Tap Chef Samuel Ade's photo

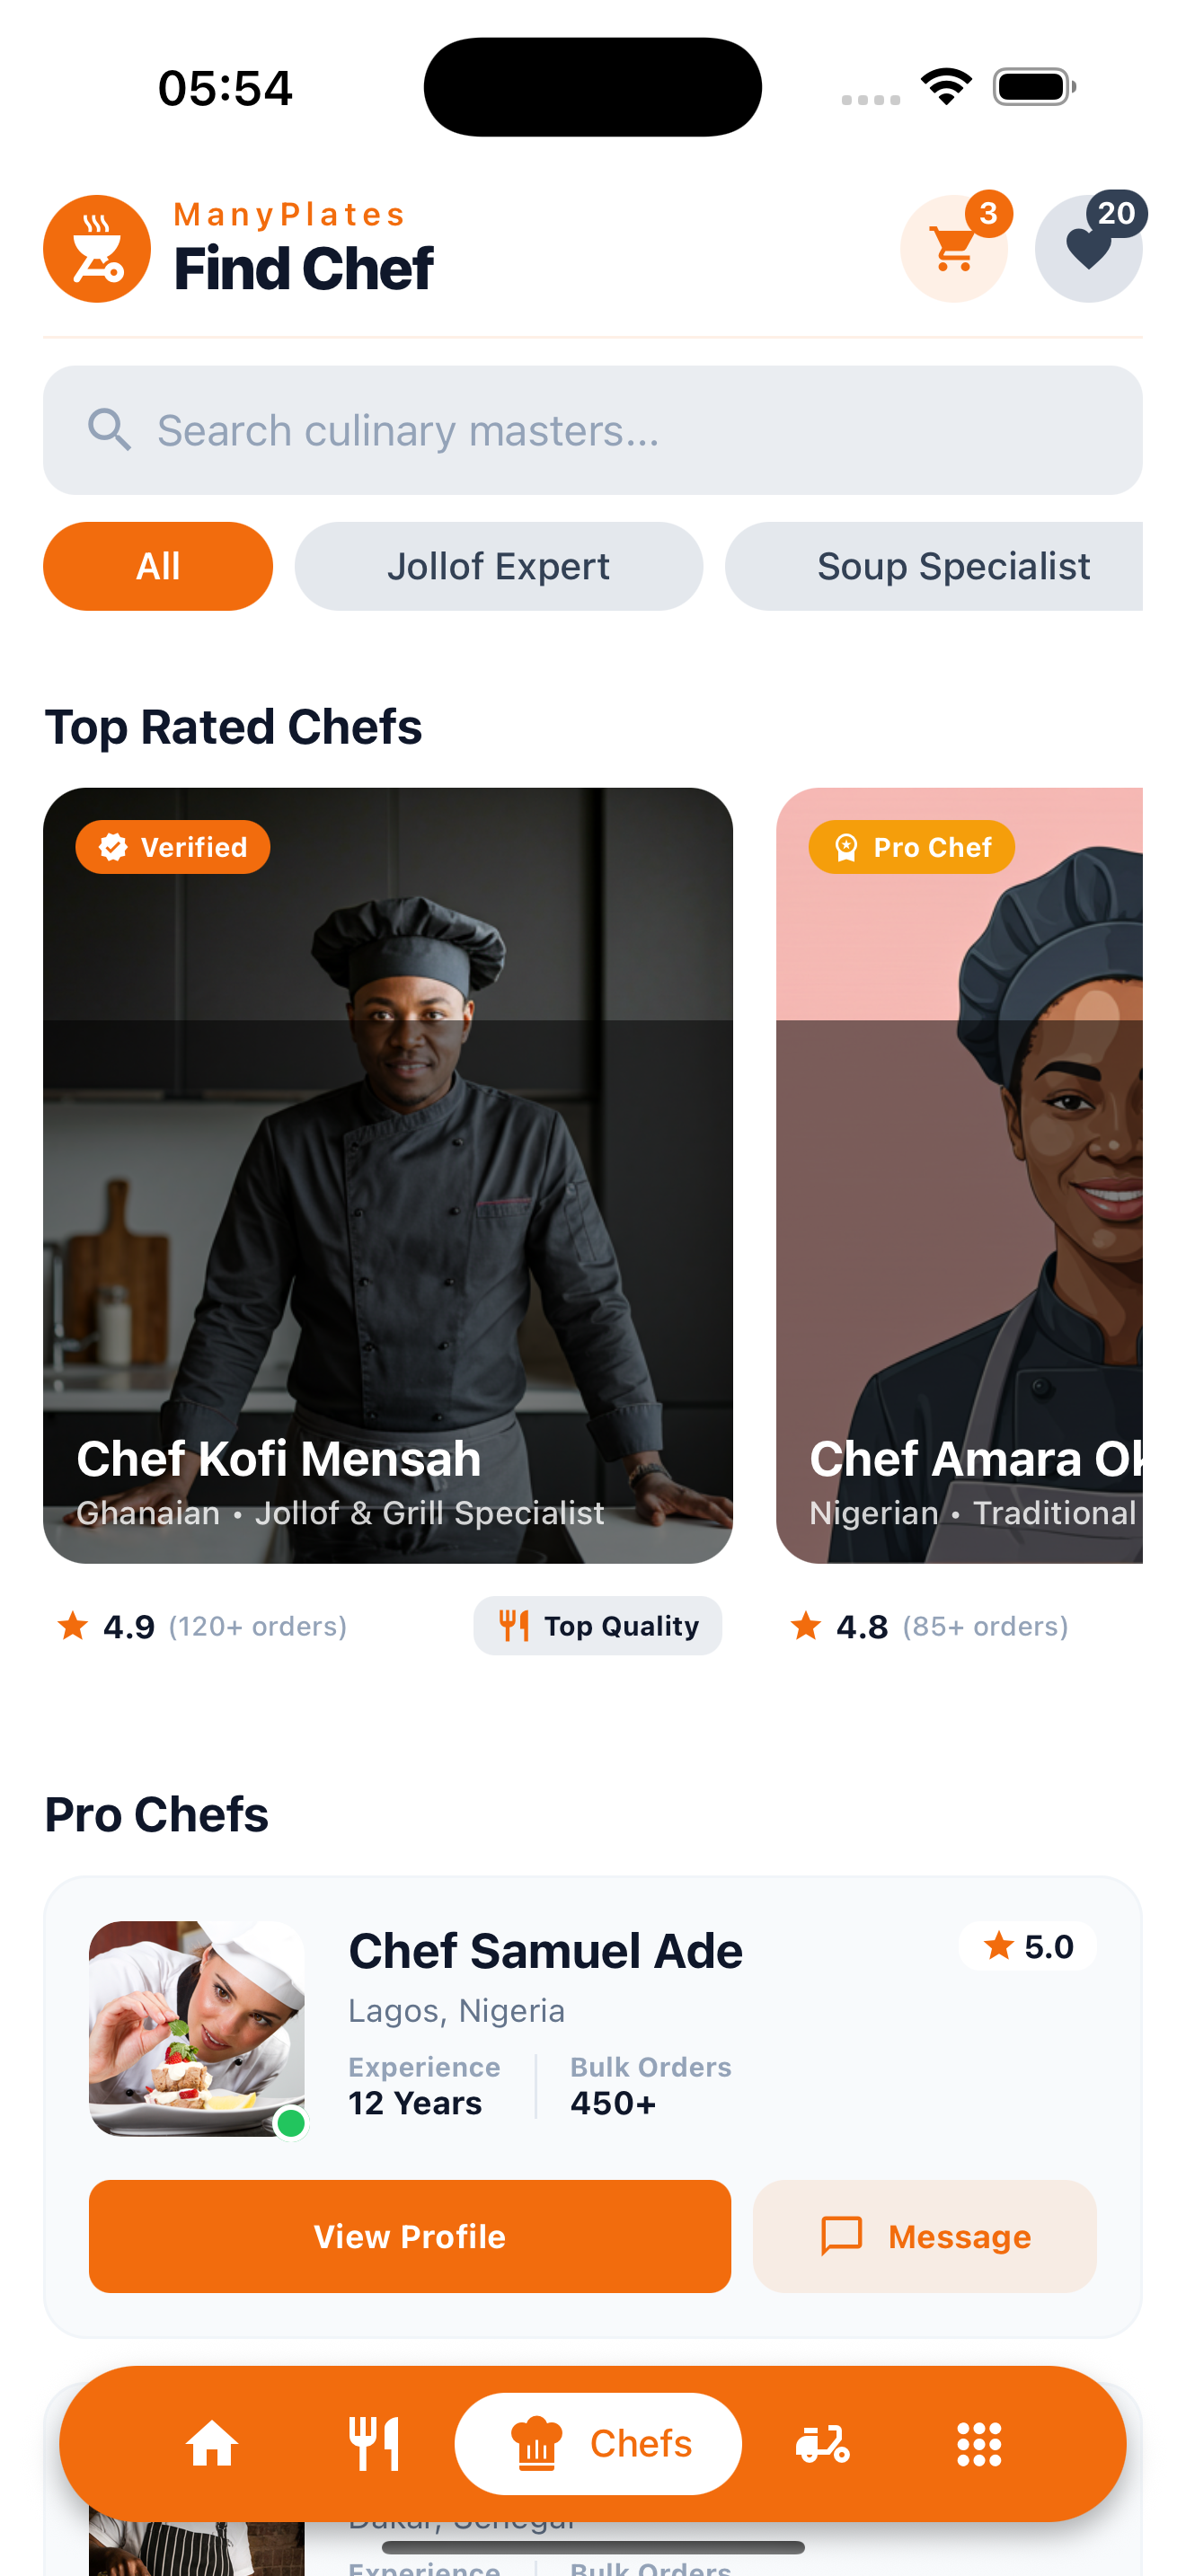197,2027
